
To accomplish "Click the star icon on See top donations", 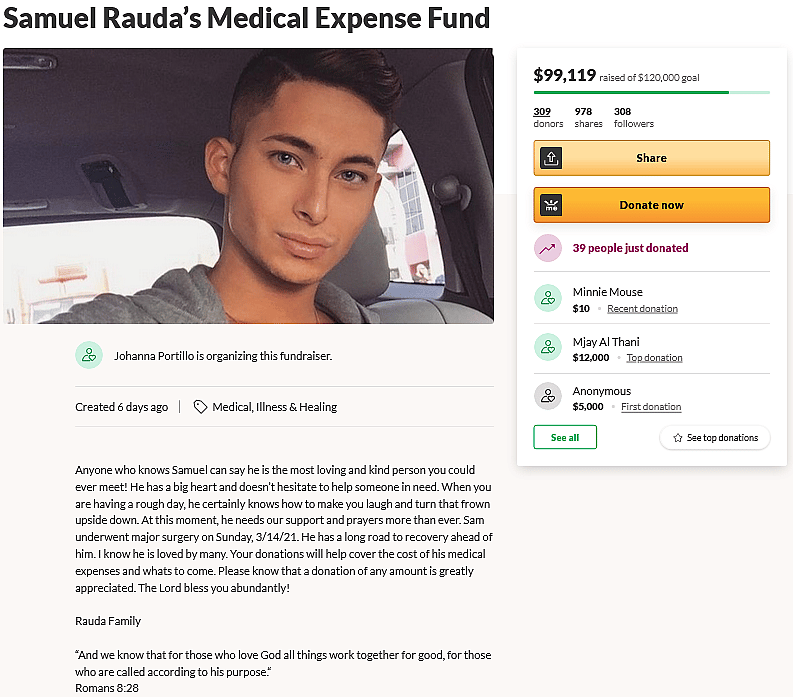I will click(x=678, y=438).
